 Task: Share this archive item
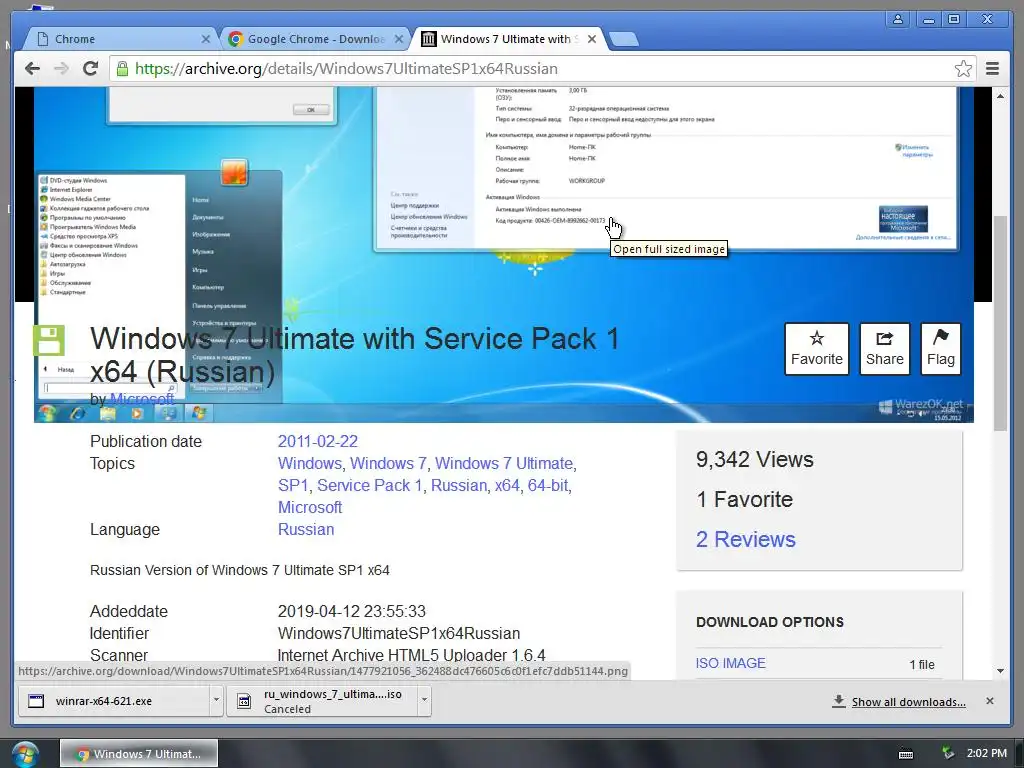884,349
